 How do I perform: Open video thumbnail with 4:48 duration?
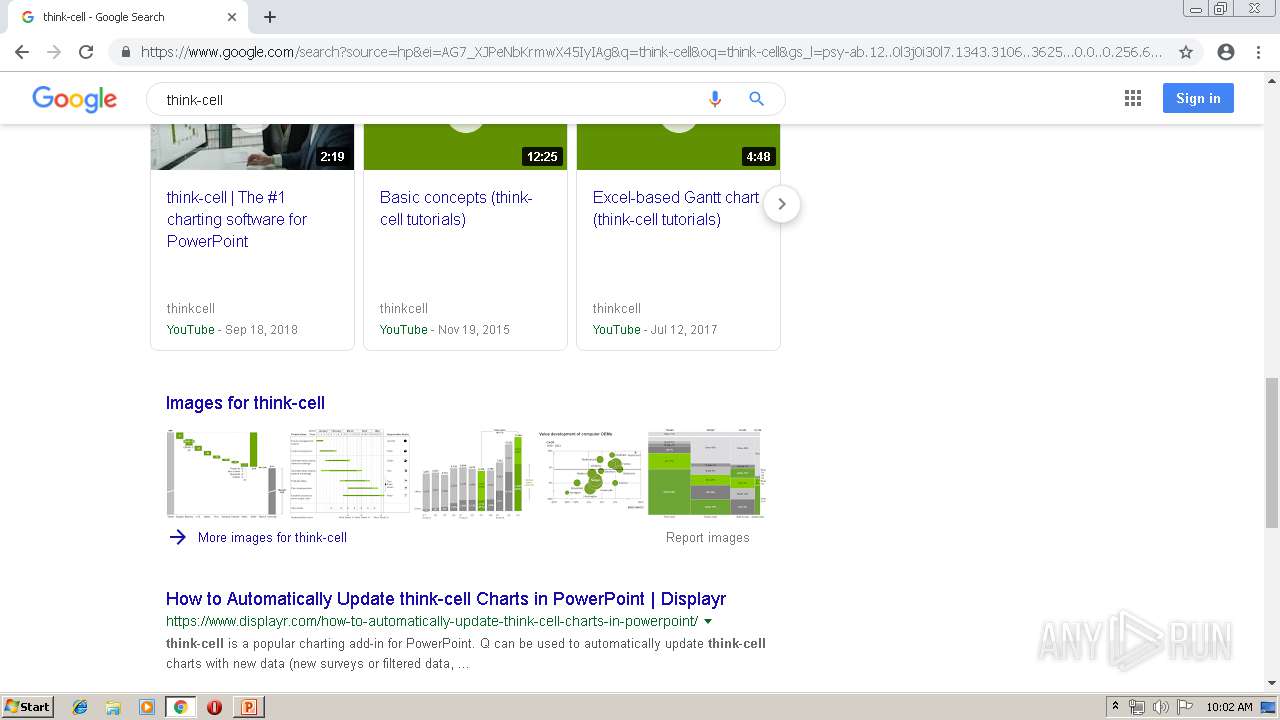pos(678,147)
